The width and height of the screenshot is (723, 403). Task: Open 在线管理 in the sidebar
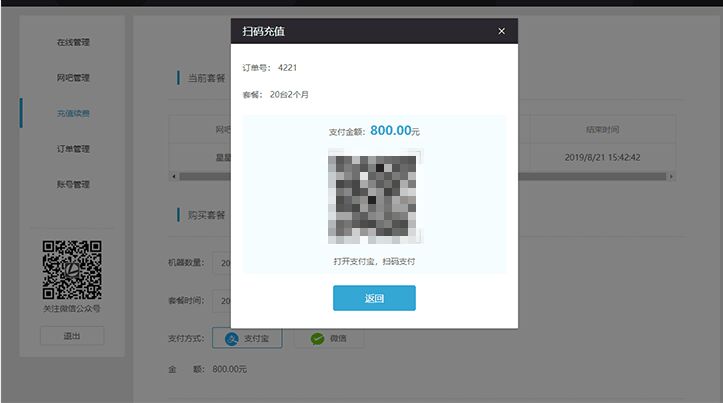coord(73,42)
